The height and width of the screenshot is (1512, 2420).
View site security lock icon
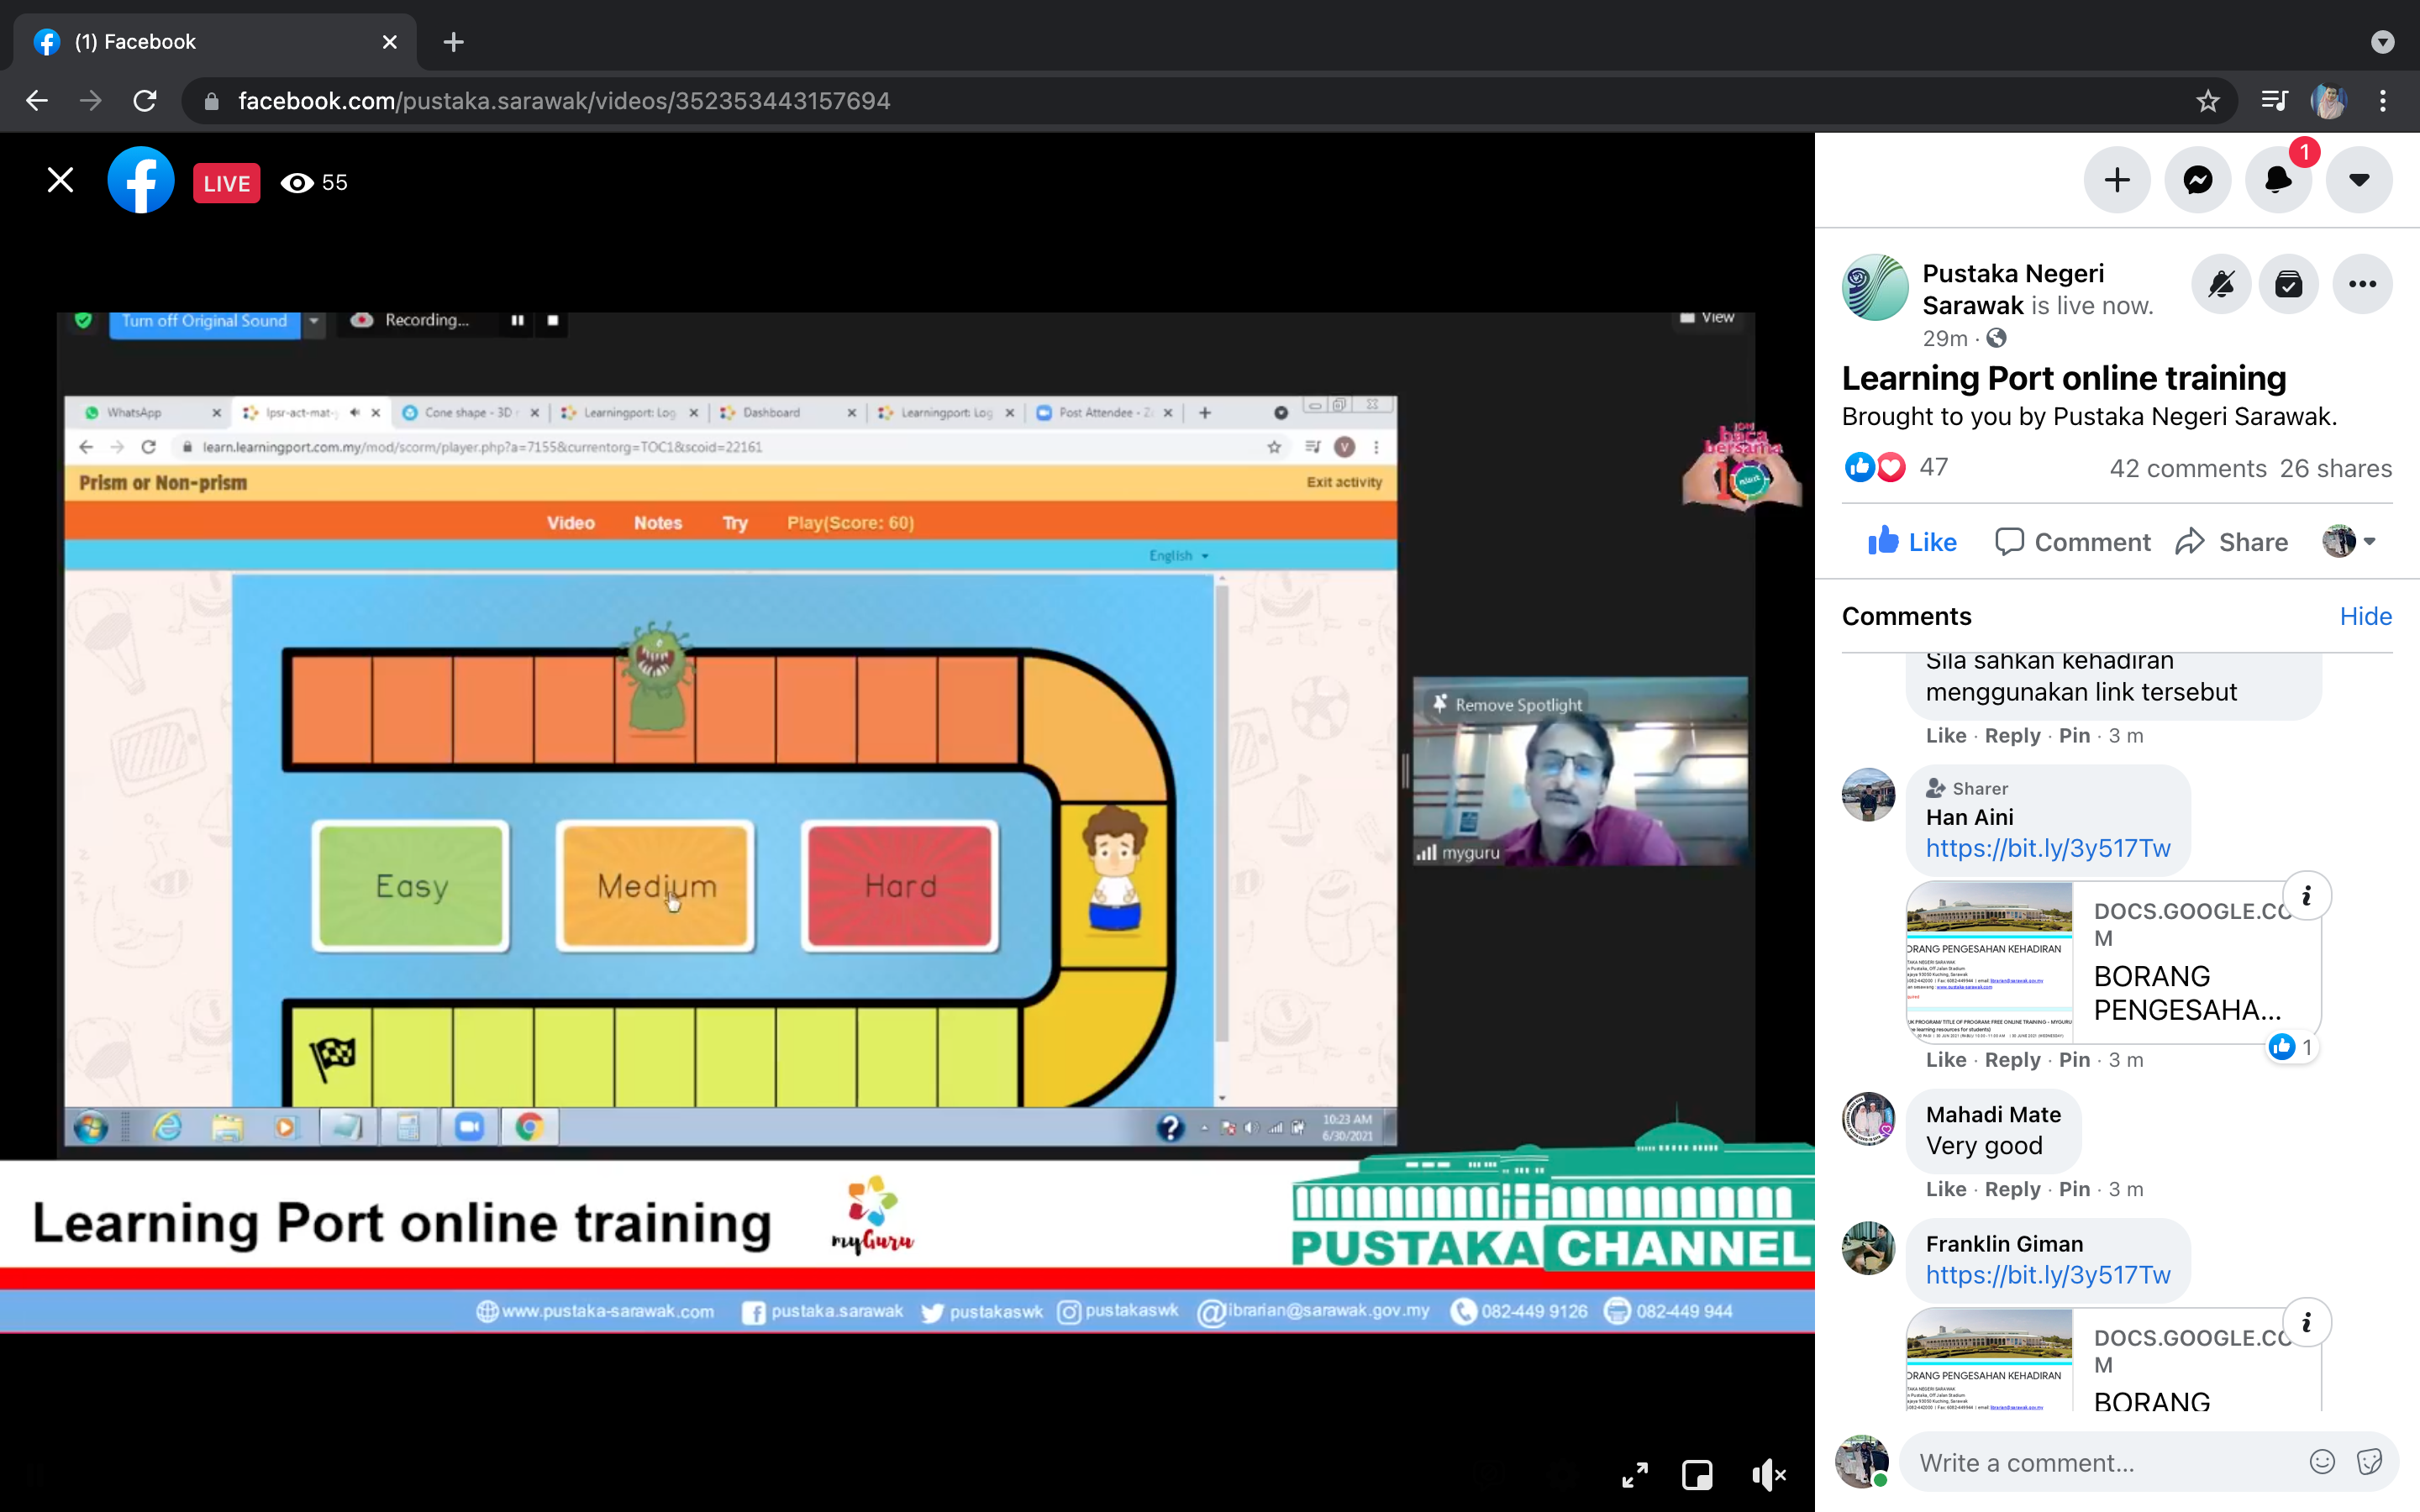[211, 101]
